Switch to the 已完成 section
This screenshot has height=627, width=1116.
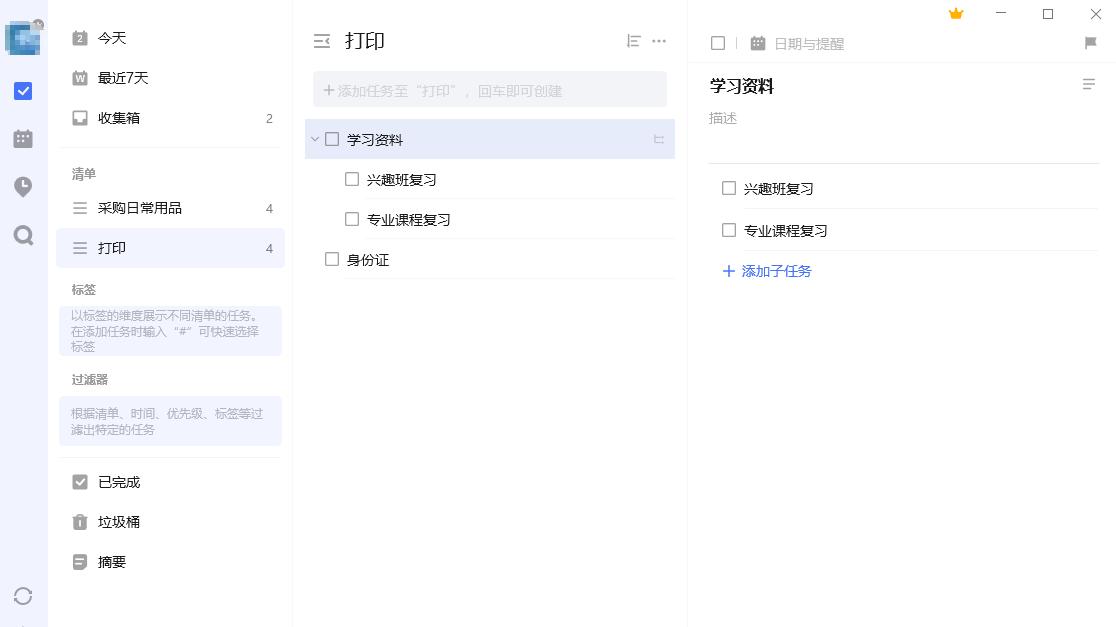117,482
